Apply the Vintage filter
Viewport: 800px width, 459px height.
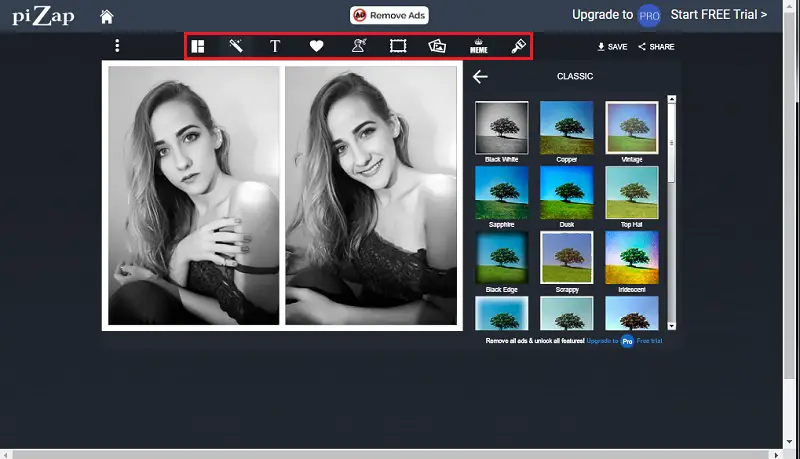click(x=632, y=128)
